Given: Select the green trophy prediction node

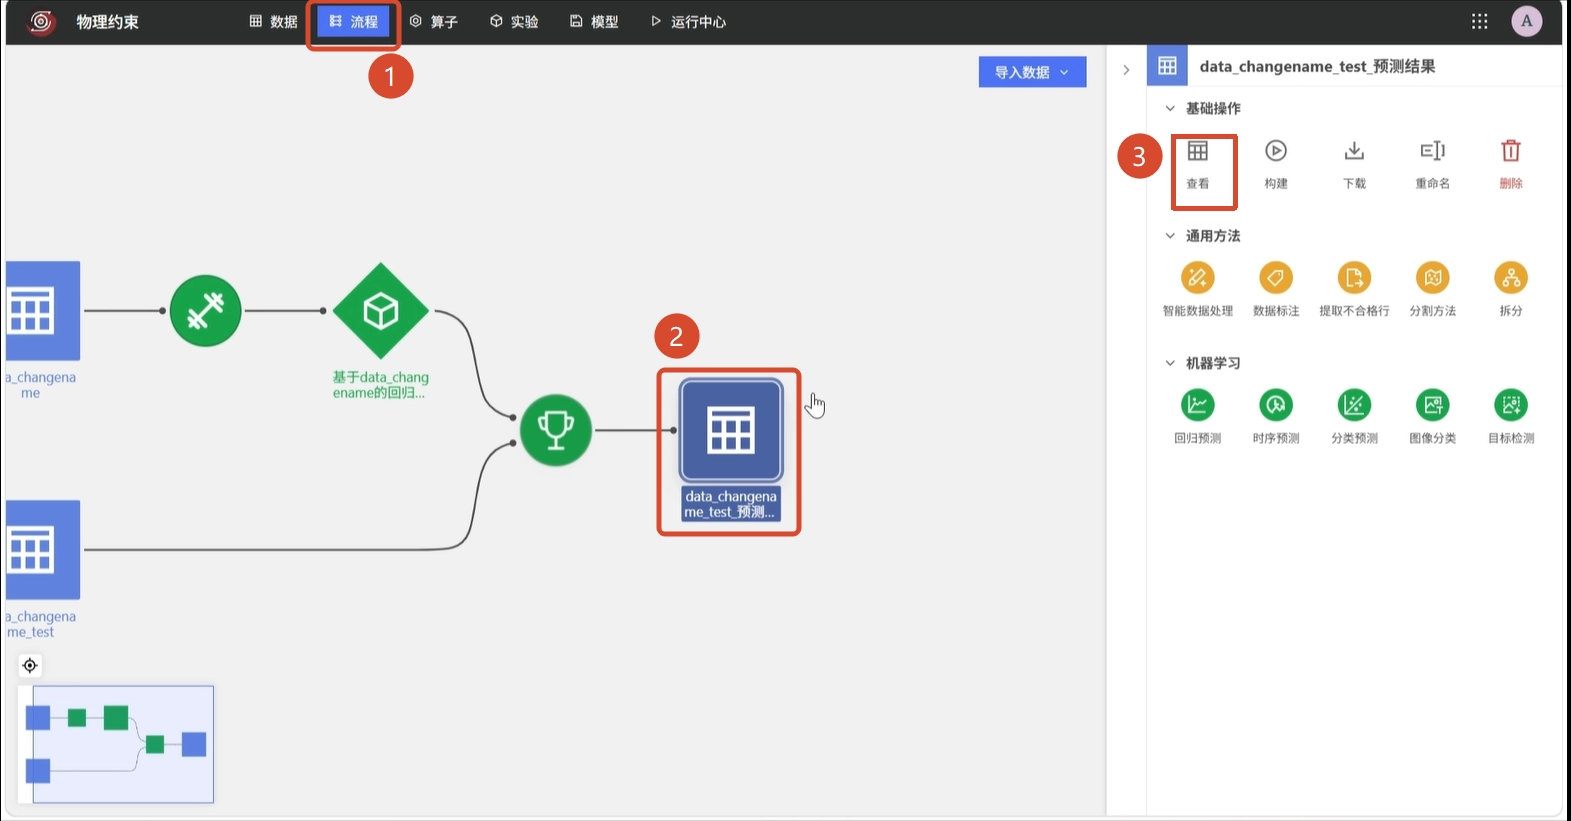Looking at the screenshot, I should (x=555, y=430).
